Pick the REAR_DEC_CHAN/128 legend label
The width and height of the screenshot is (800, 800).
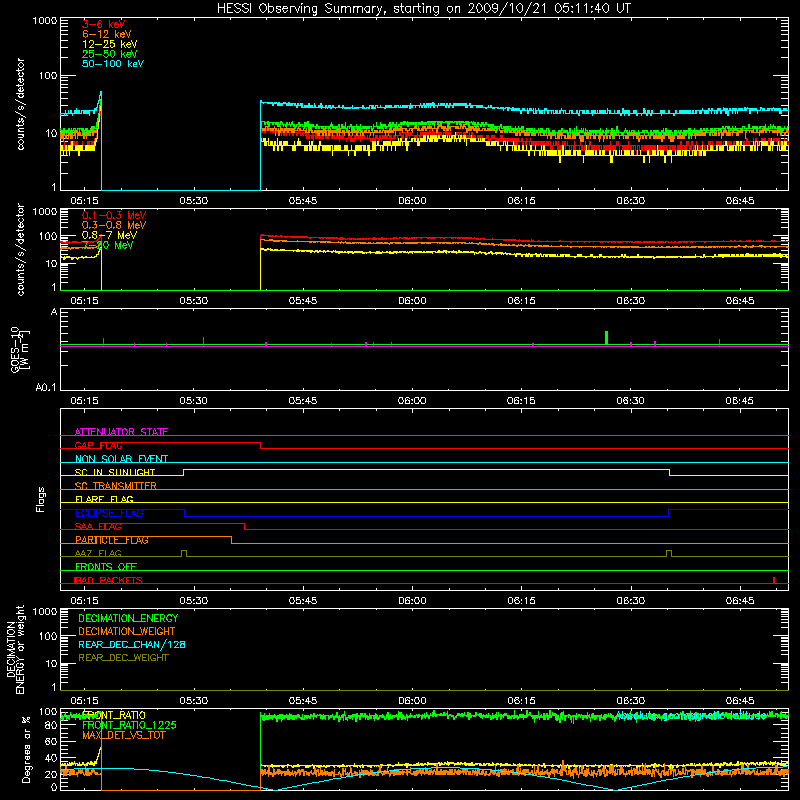pos(132,644)
